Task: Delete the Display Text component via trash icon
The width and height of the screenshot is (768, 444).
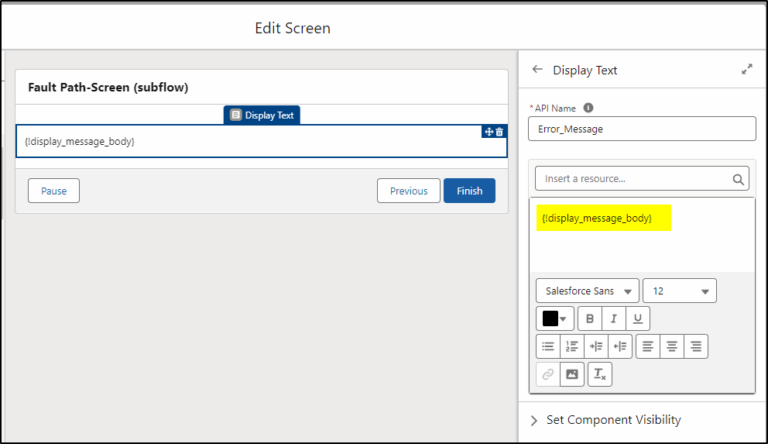Action: [x=500, y=132]
